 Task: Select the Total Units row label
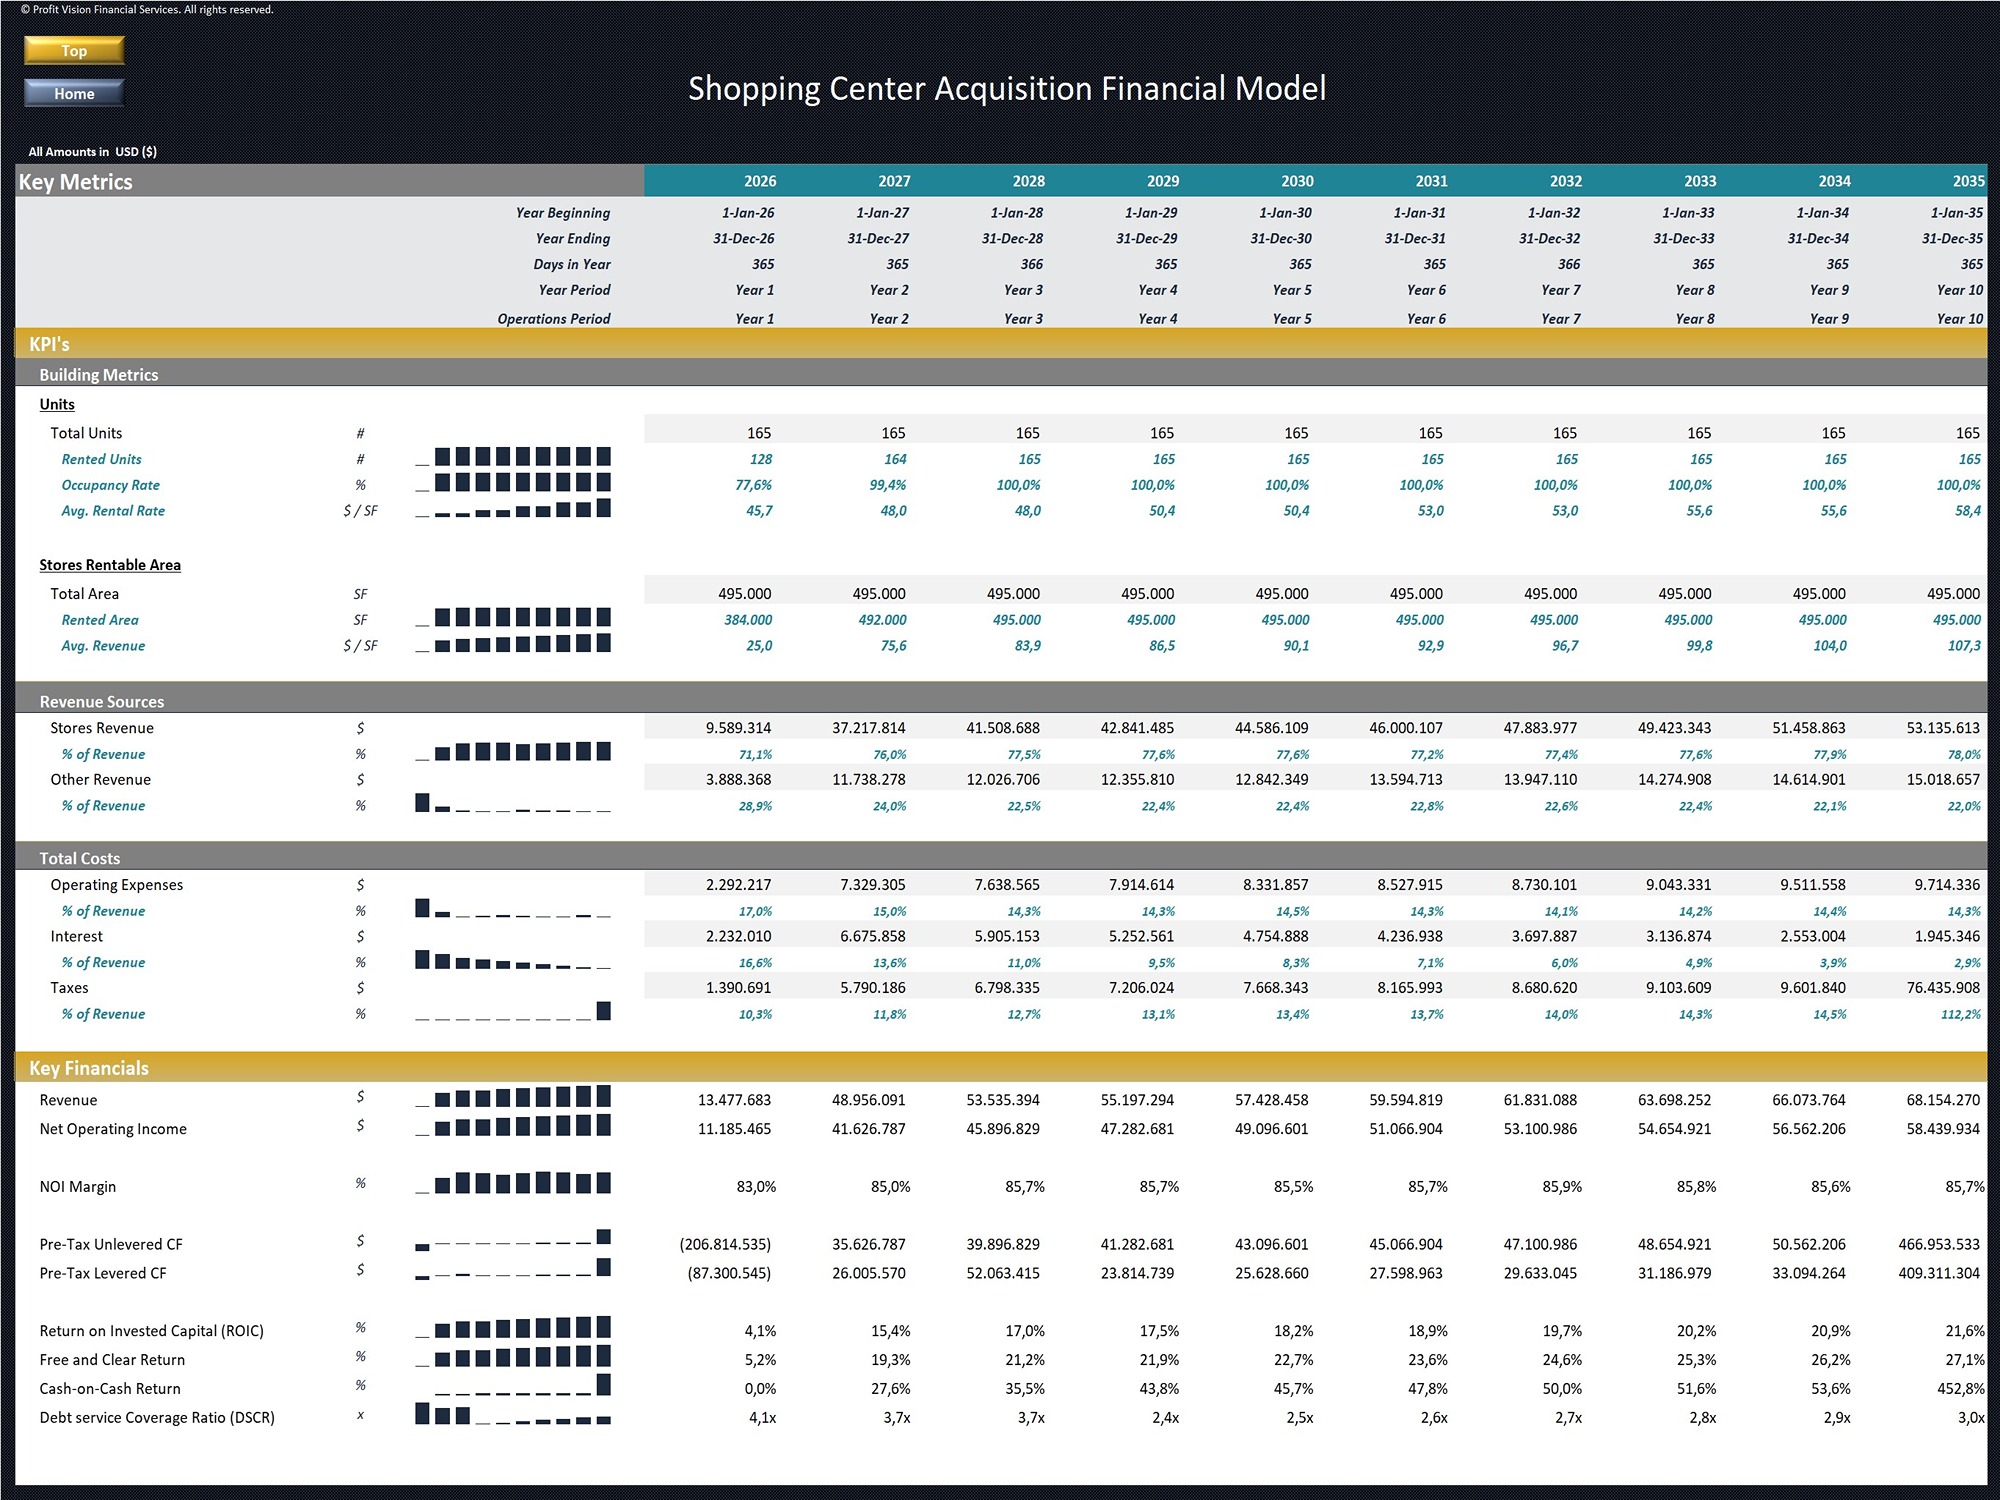[x=86, y=433]
